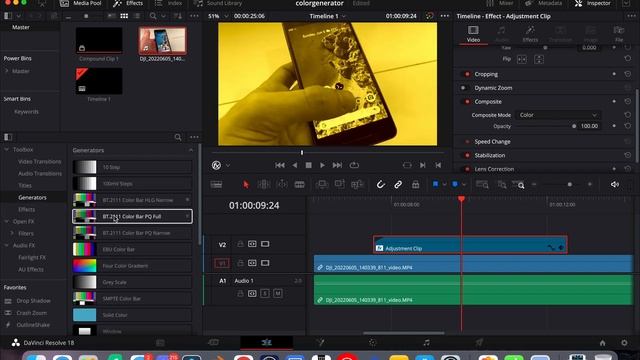640x360 pixels.
Task: Collapse the Open FX tree
Action: (x=7, y=222)
